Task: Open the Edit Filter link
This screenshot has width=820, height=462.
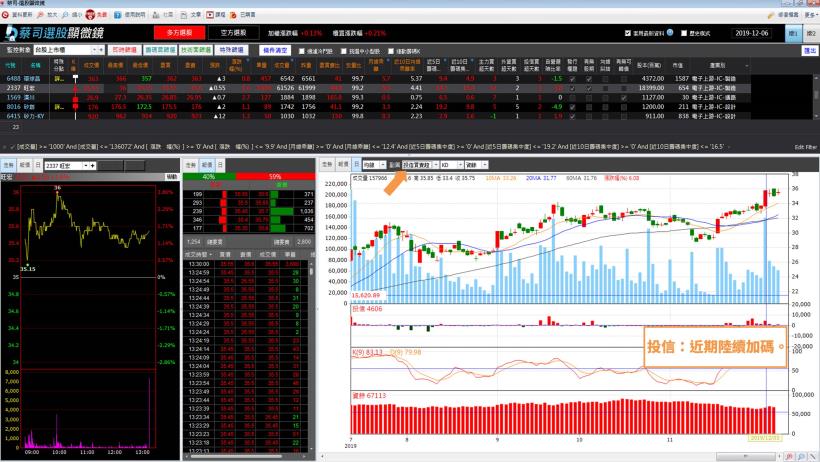Action: tap(805, 147)
